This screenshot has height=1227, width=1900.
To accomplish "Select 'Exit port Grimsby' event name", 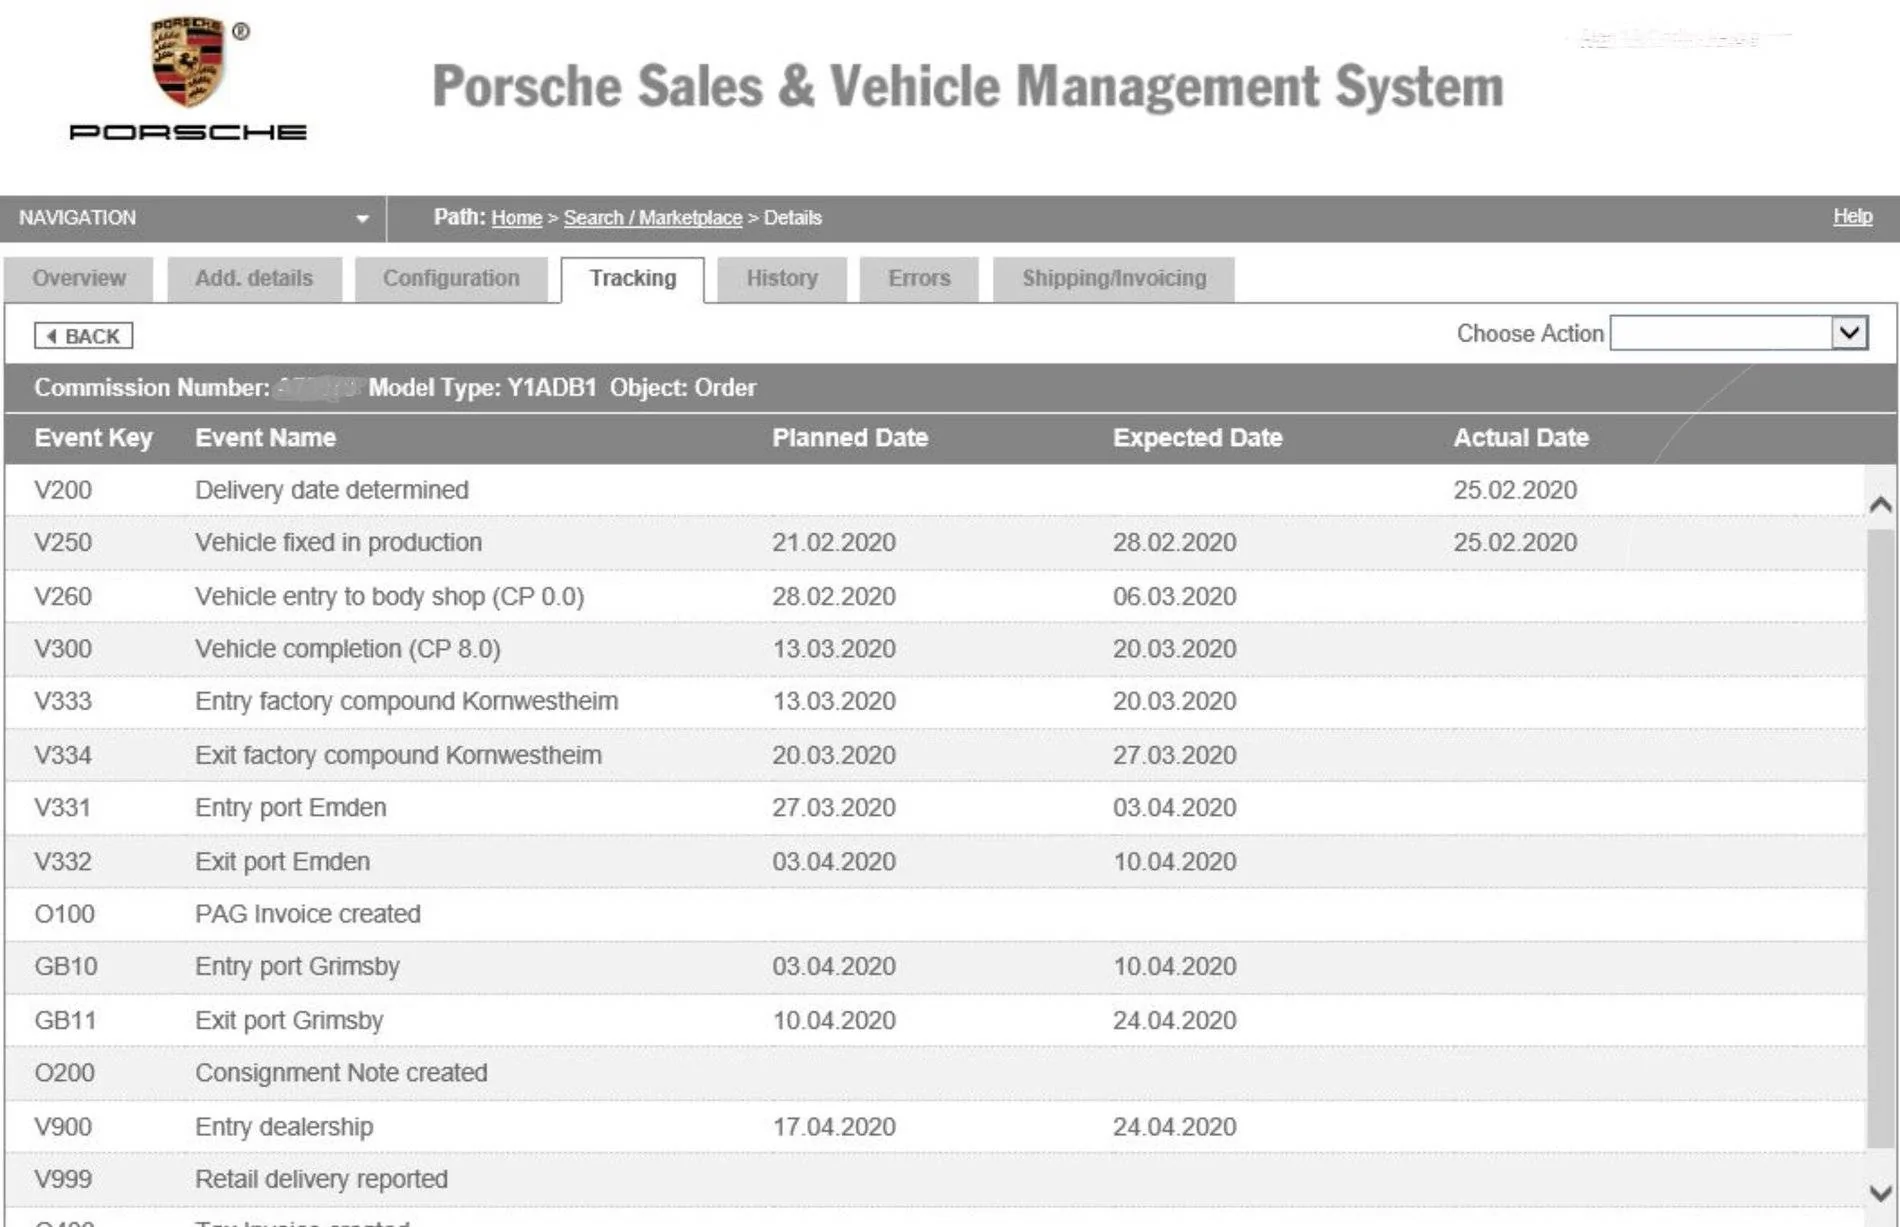I will point(289,1021).
